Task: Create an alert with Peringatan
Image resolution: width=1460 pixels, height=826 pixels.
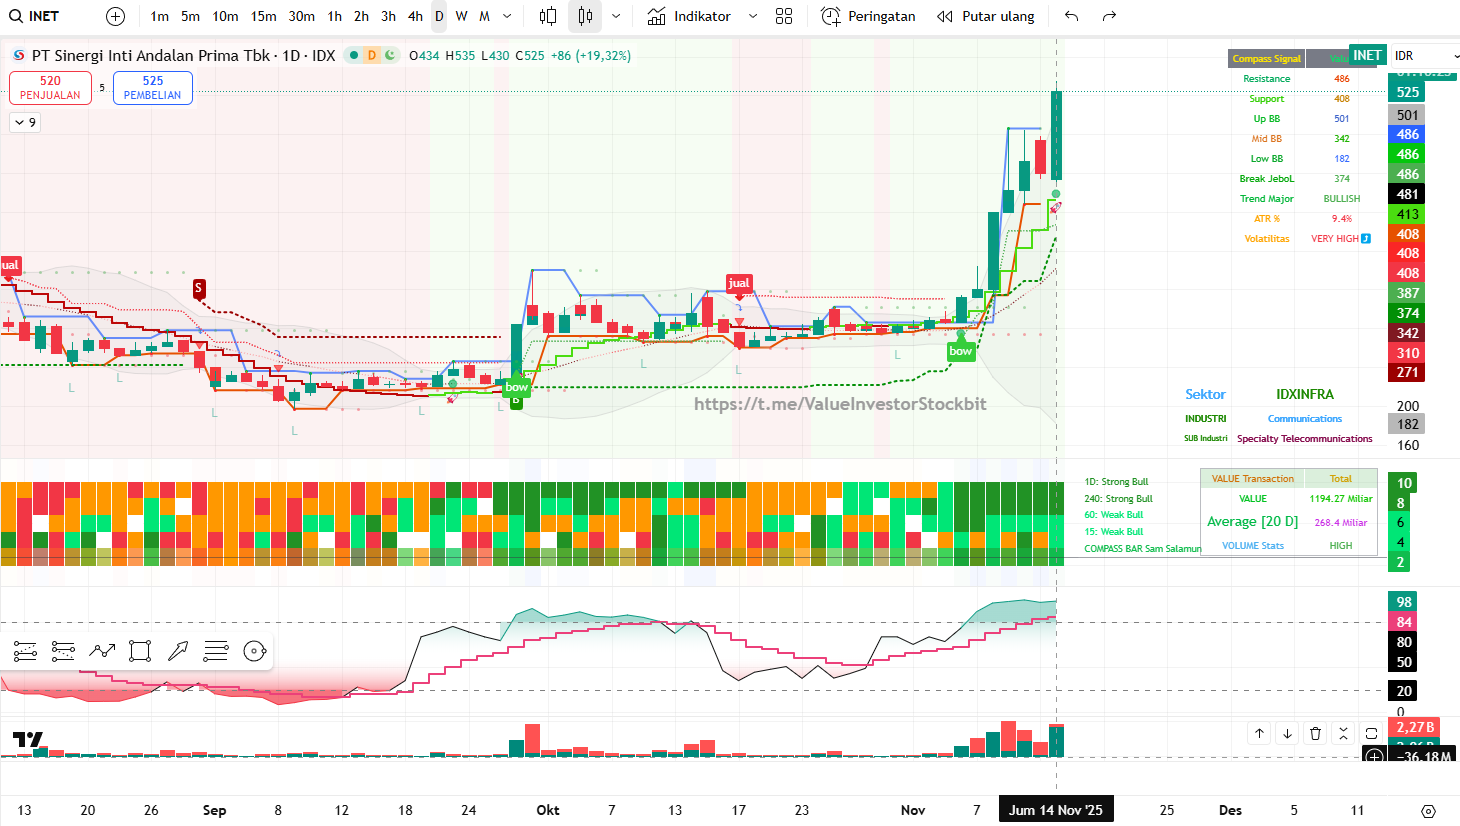Action: [x=868, y=16]
